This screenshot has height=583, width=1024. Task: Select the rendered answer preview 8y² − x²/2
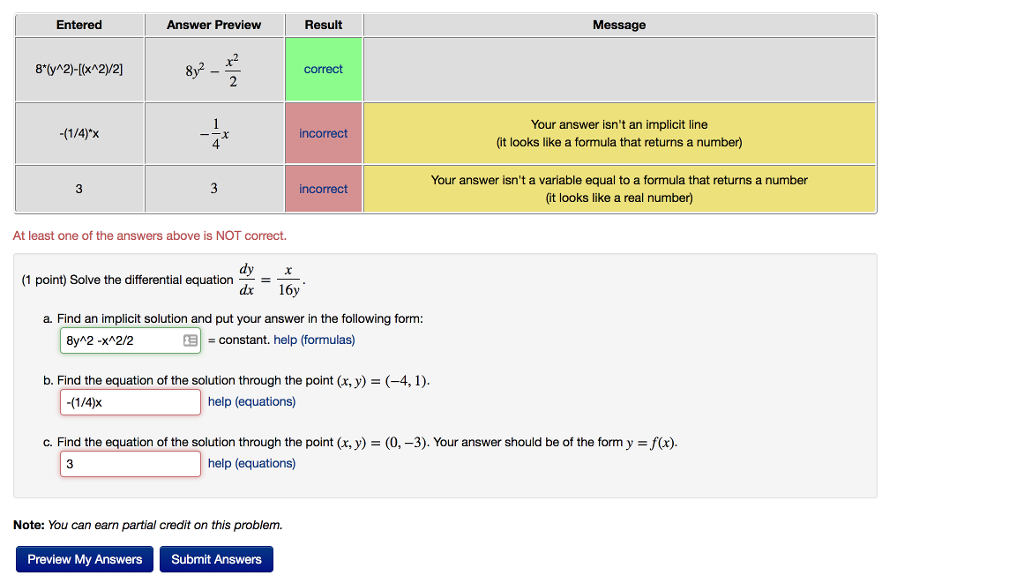tap(214, 69)
